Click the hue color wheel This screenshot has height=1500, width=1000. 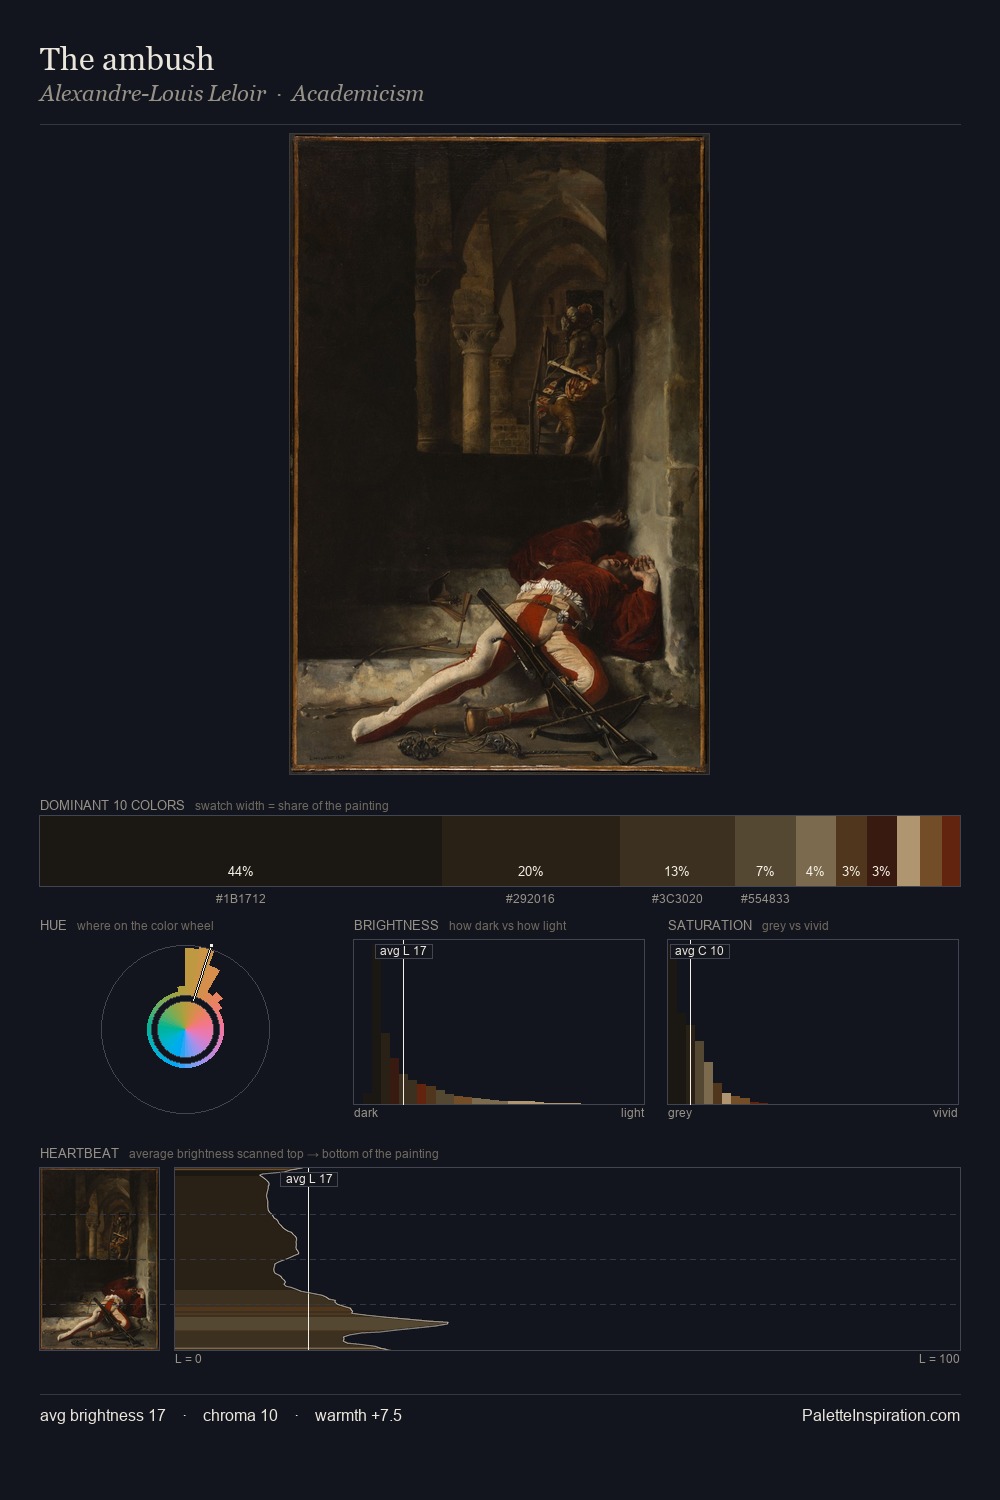[x=185, y=1029]
